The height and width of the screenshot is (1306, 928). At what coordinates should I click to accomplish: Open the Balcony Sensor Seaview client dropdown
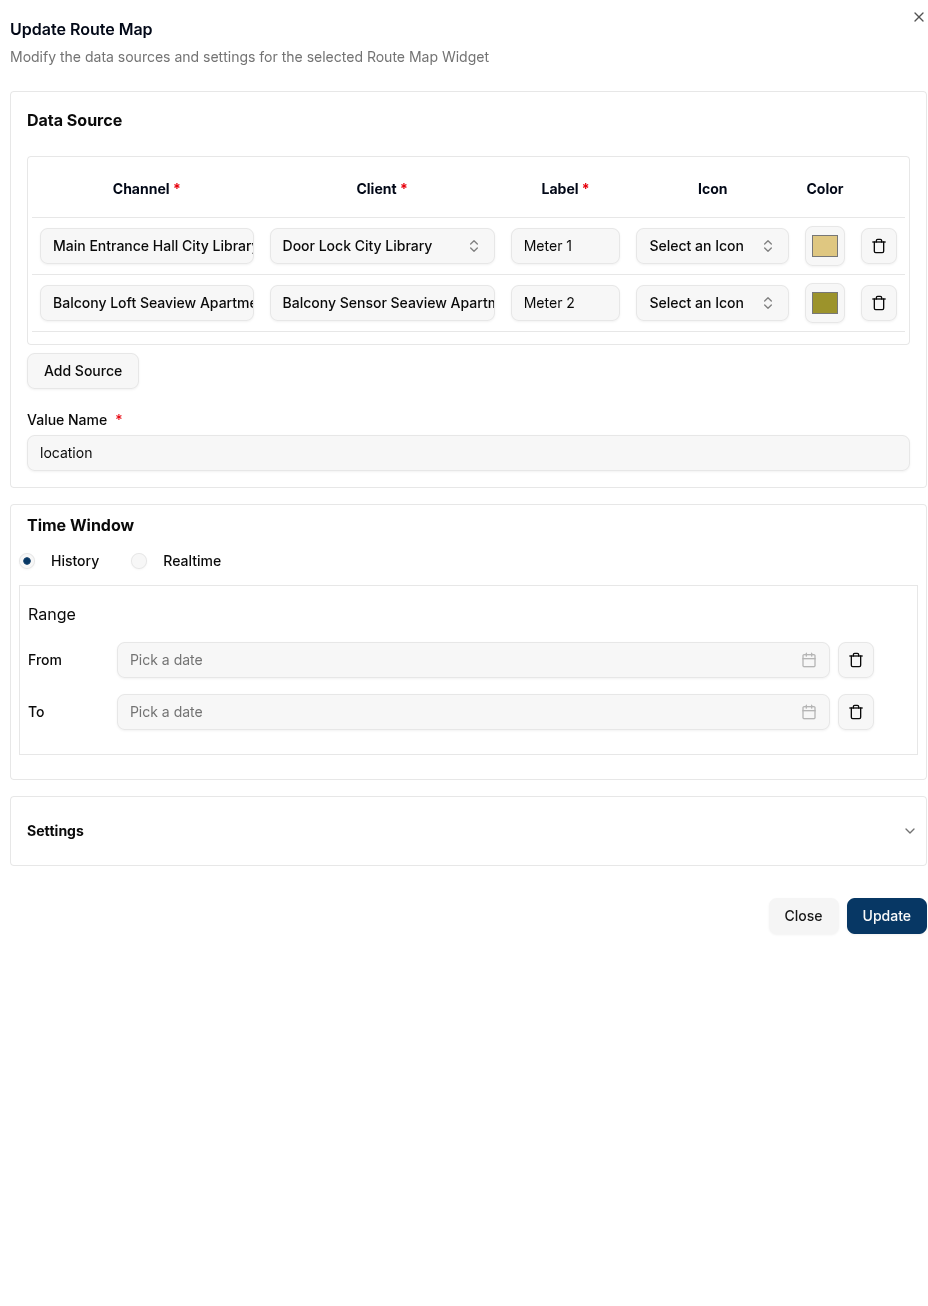point(381,303)
